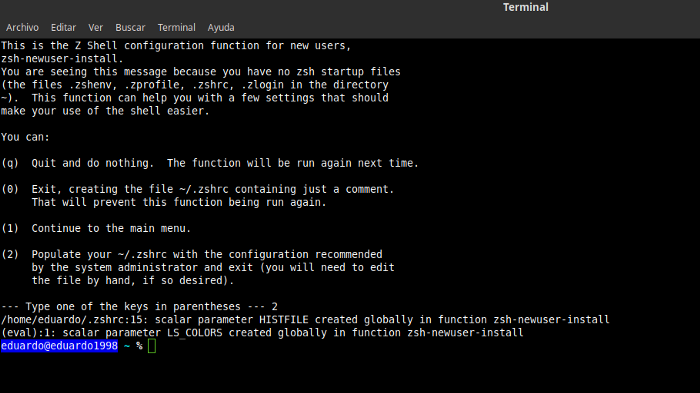Open the Ayuda help menu
This screenshot has width=700, height=393.
pos(221,28)
